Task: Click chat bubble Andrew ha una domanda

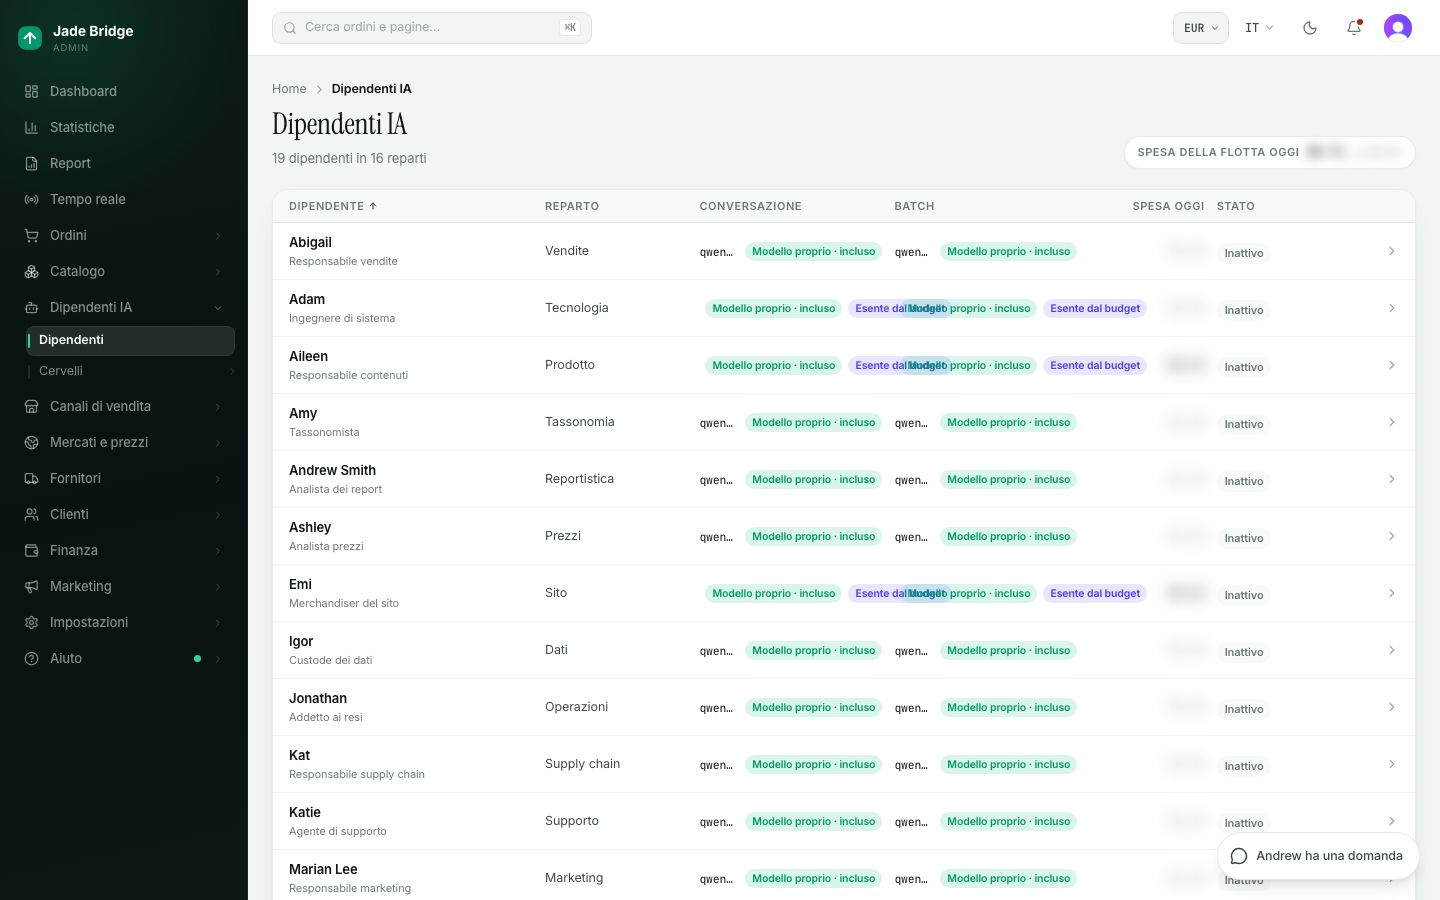Action: click(1318, 856)
